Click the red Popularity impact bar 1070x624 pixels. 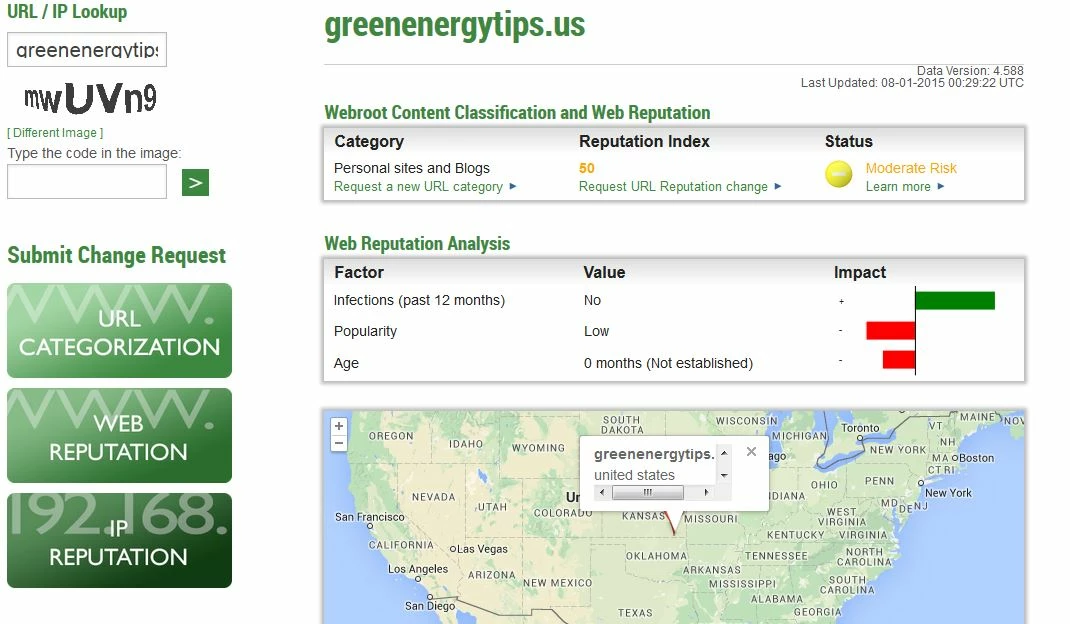(x=891, y=330)
